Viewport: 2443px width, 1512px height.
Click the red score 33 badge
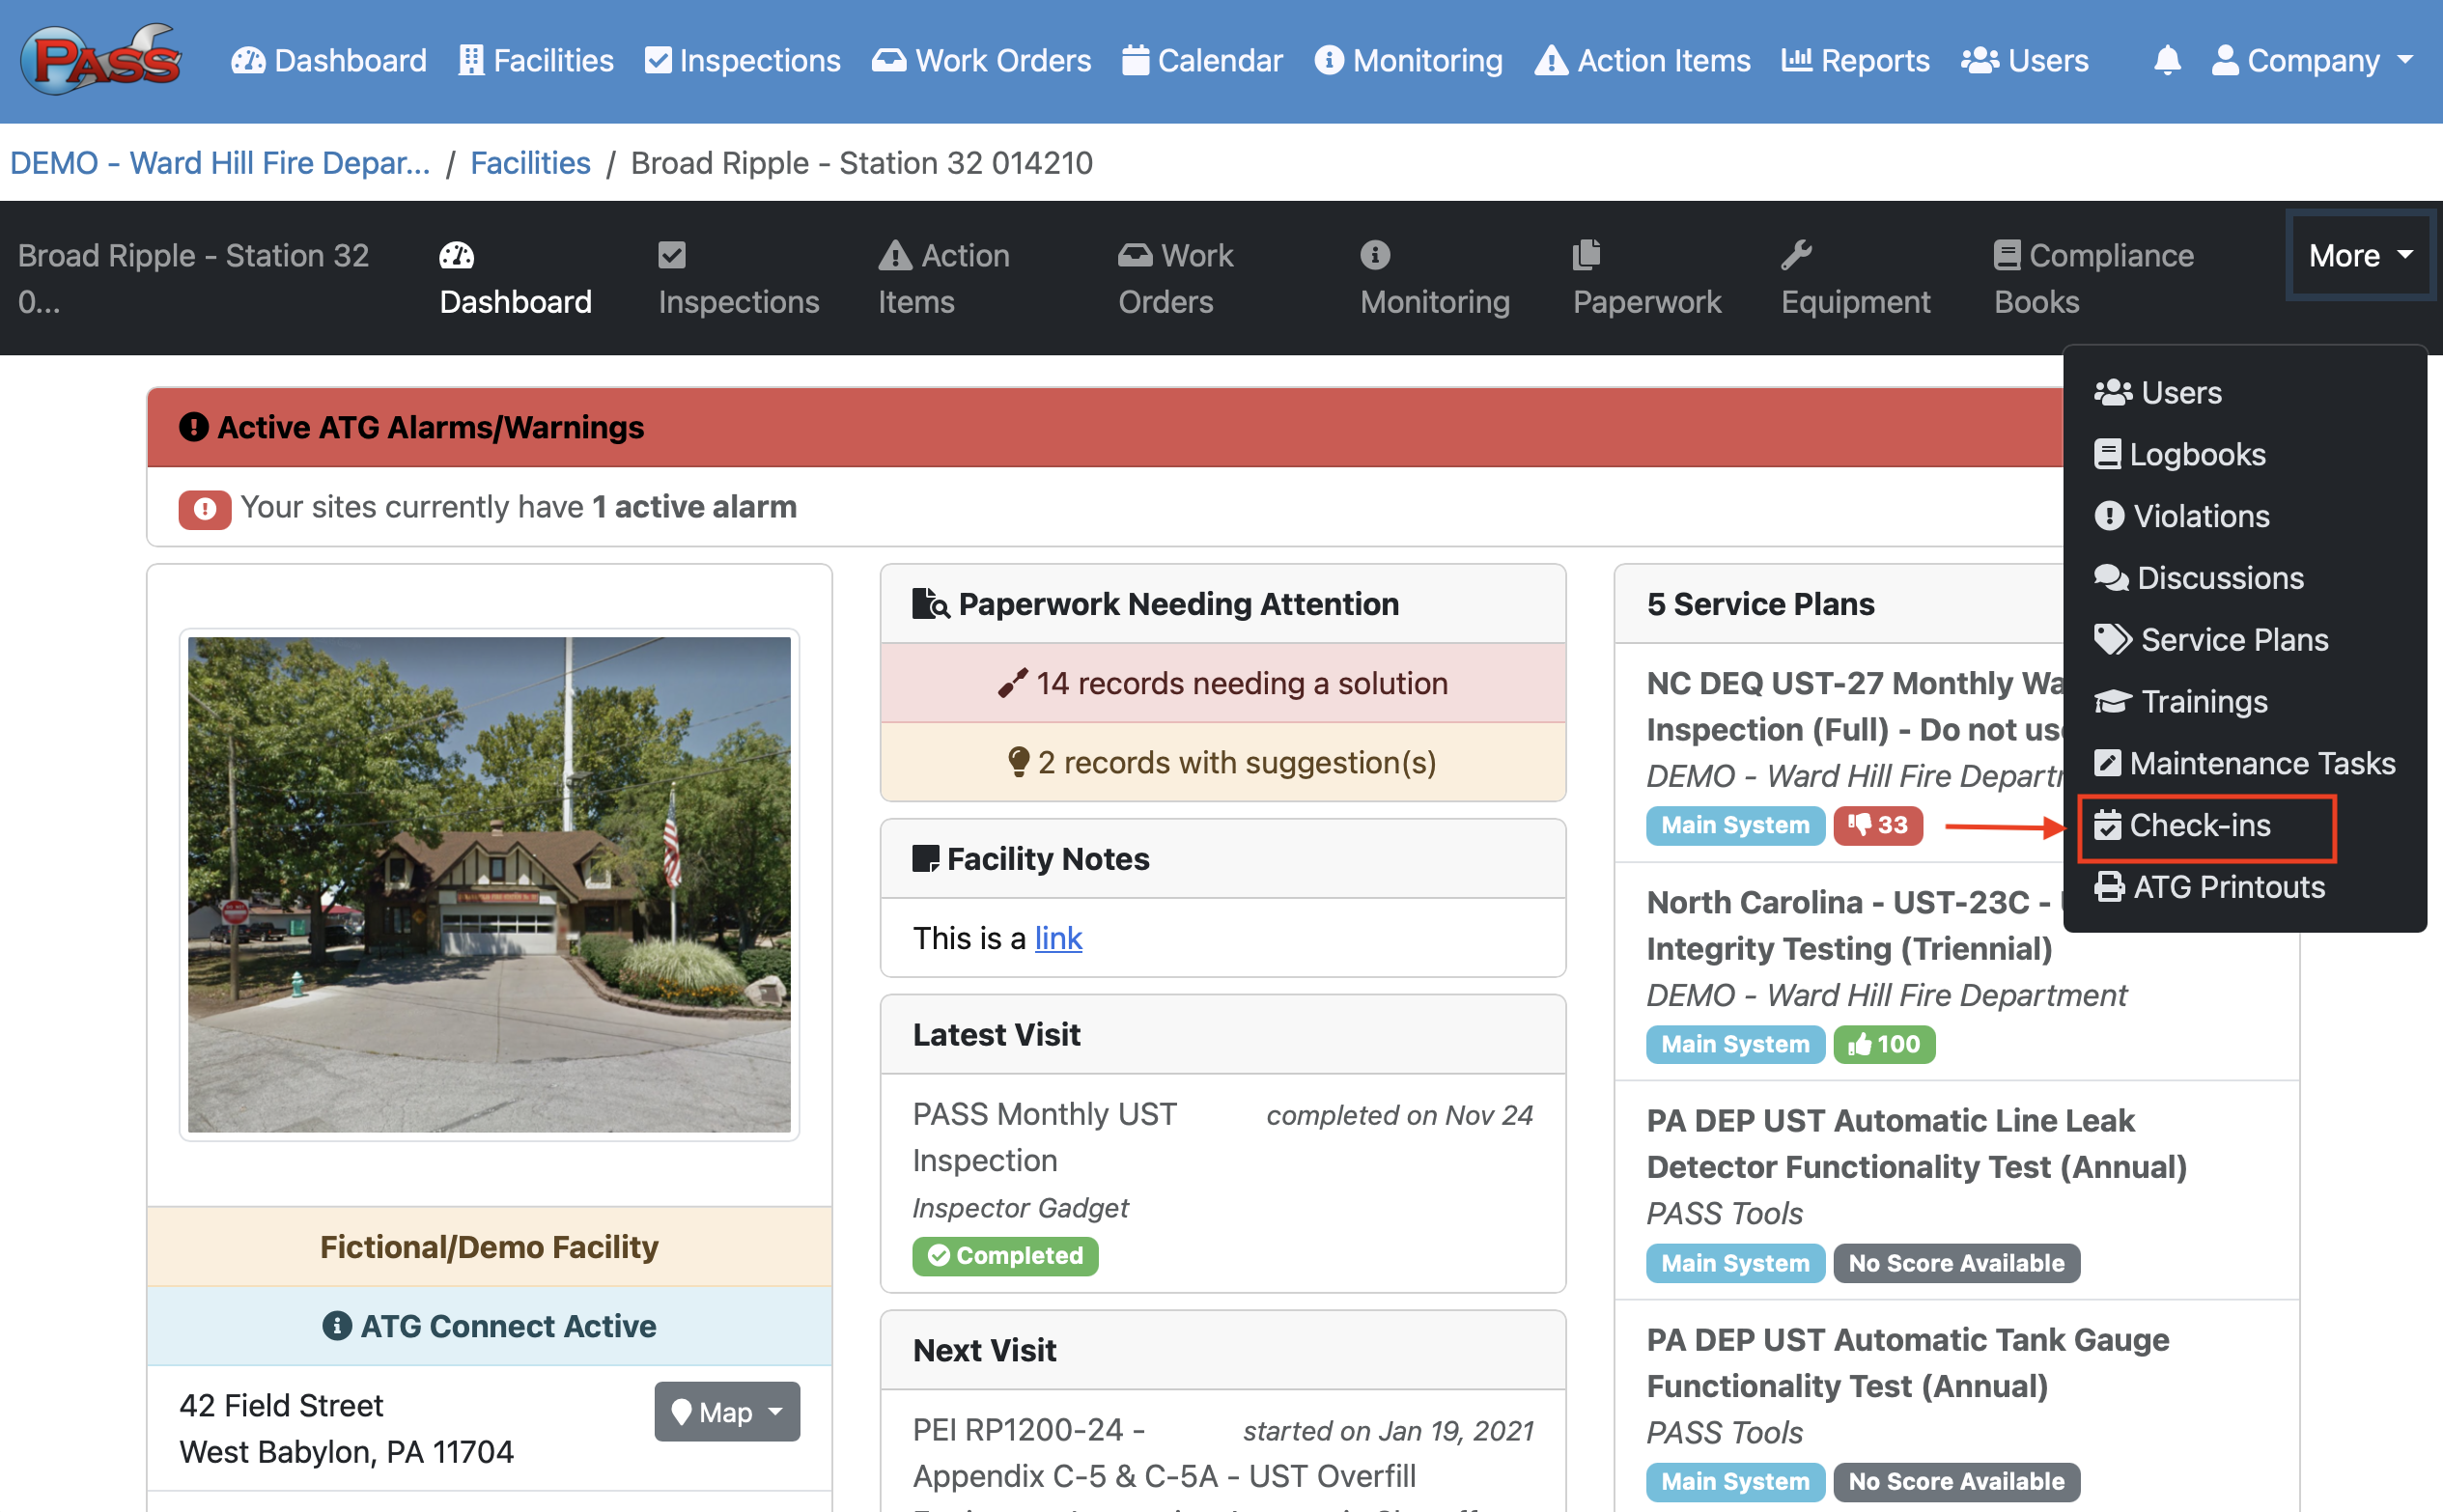click(x=1877, y=825)
